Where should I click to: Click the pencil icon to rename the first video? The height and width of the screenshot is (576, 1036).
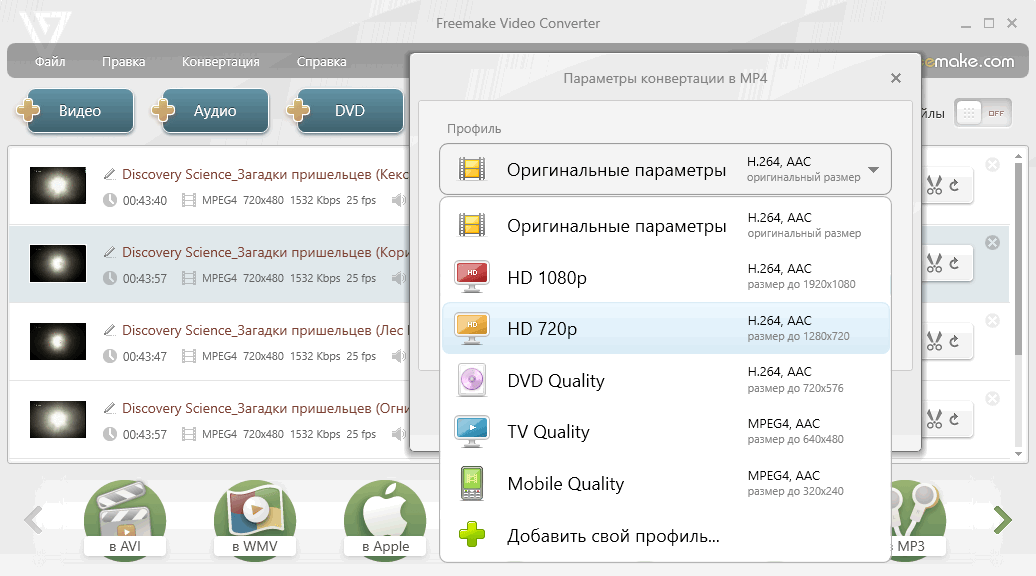109,173
